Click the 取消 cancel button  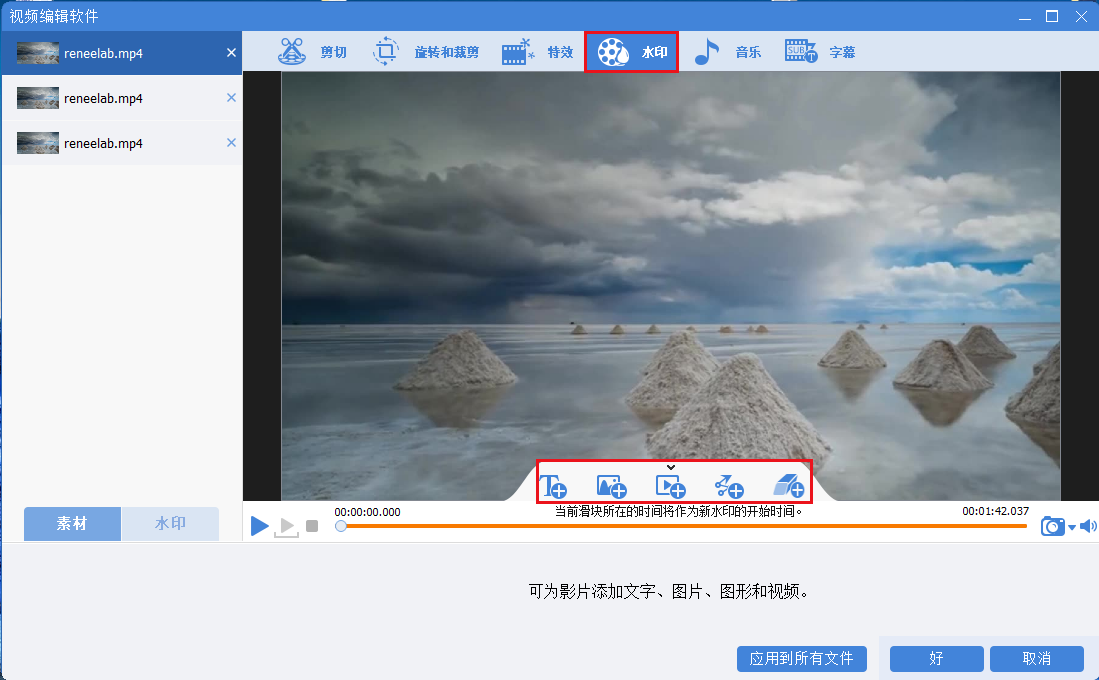coord(1037,659)
